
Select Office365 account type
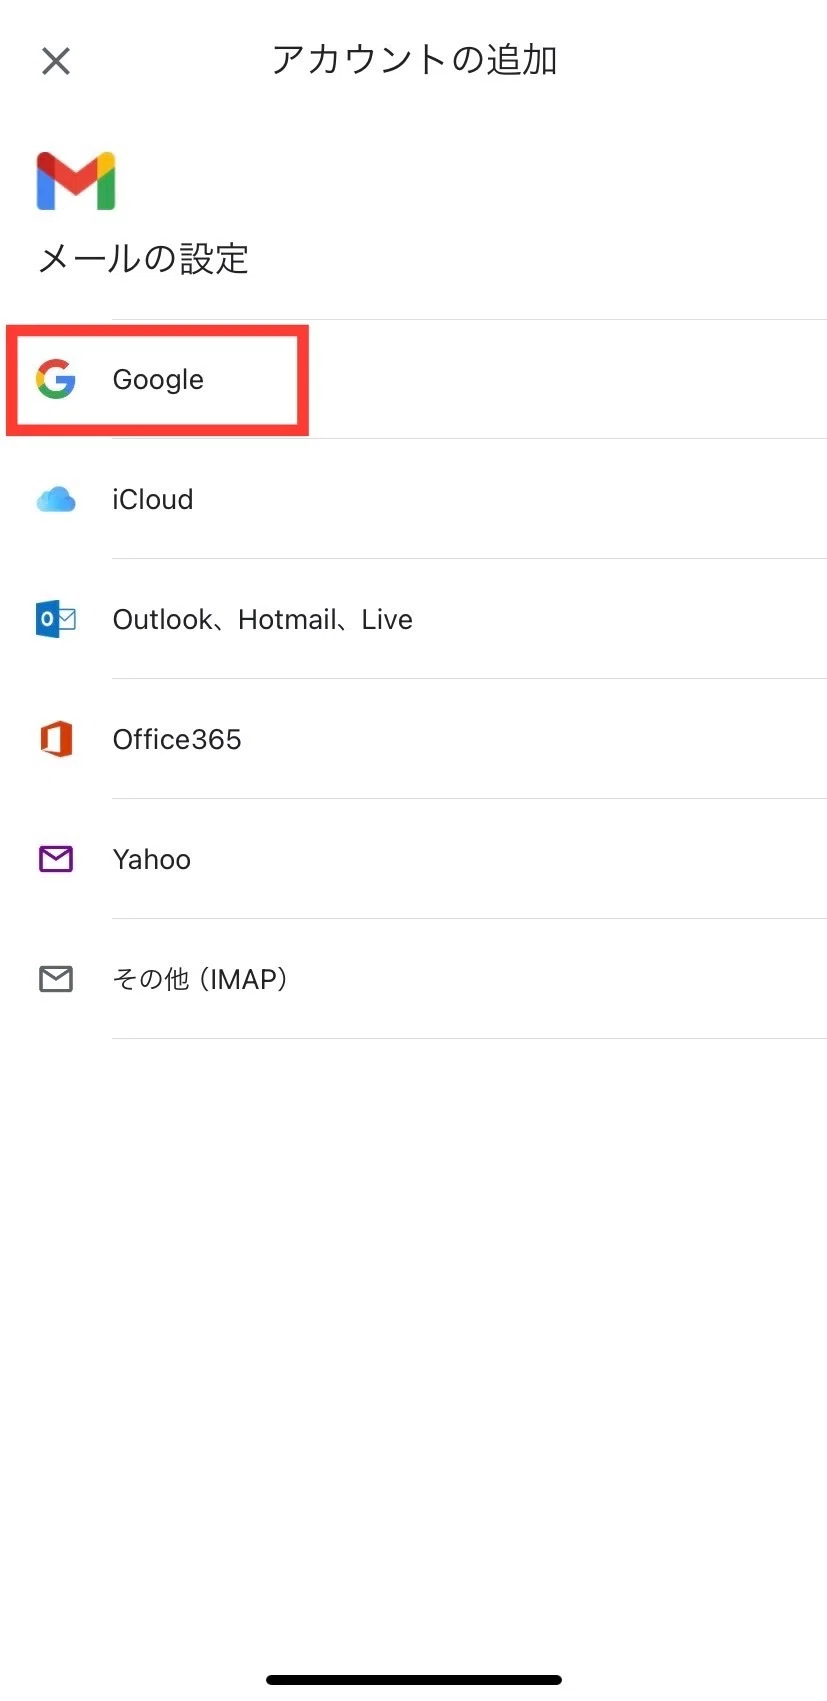pos(413,739)
